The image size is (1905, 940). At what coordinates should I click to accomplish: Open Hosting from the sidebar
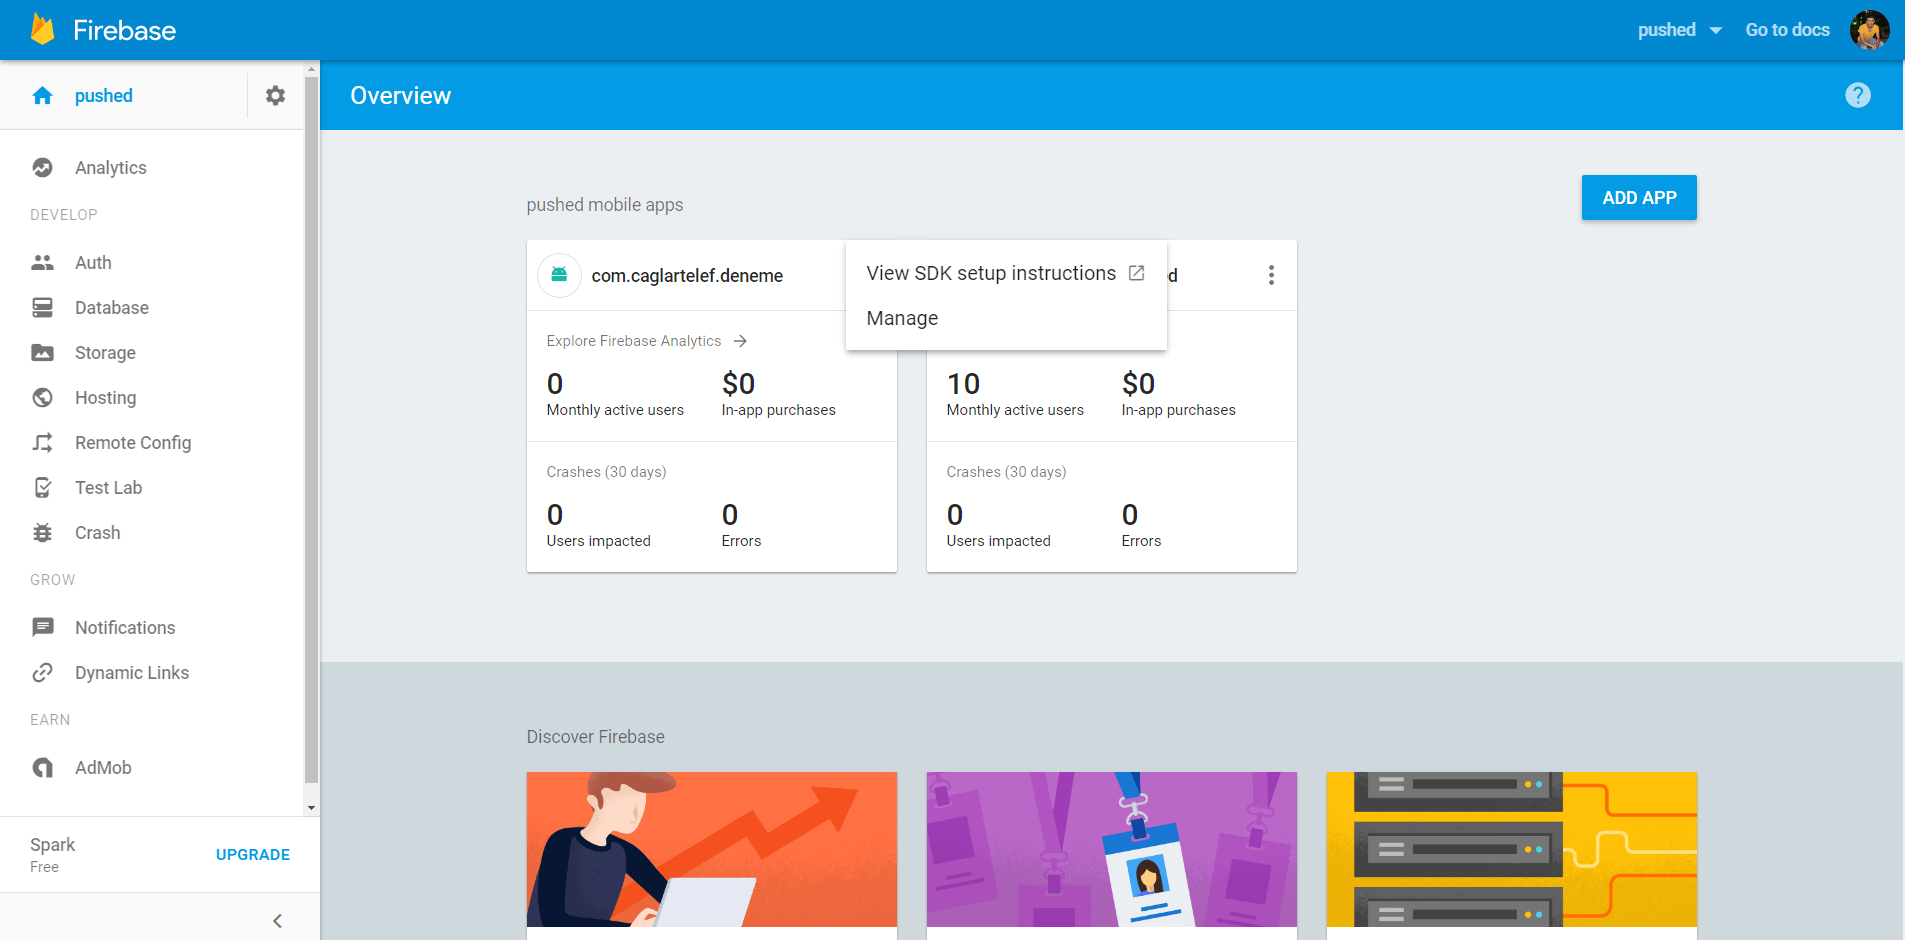point(105,398)
